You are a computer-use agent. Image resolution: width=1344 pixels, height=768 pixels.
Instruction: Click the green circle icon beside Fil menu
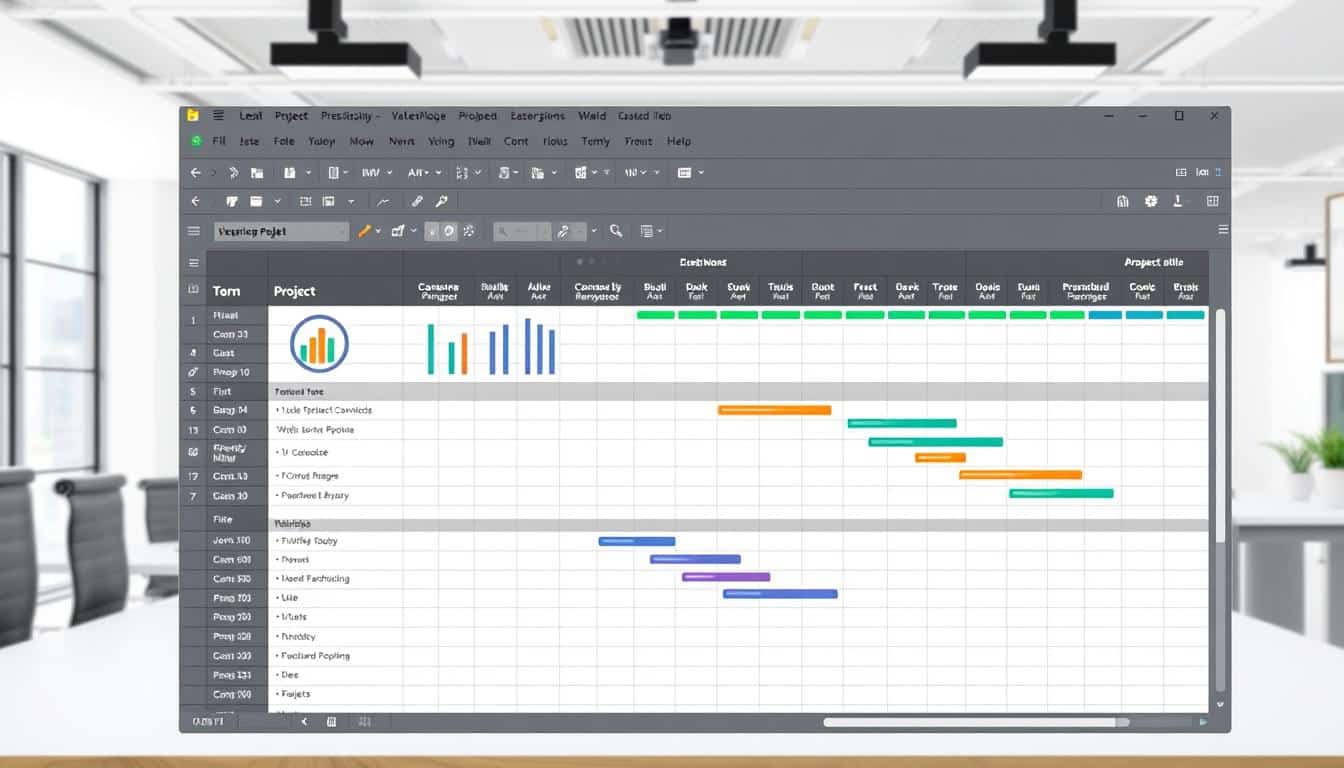[196, 141]
